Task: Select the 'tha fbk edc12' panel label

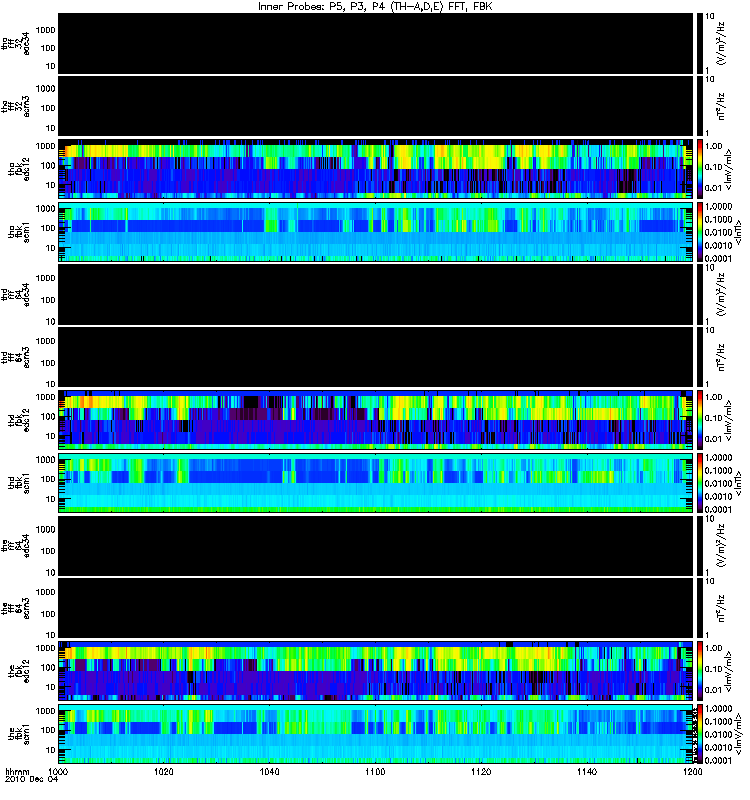Action: coord(19,169)
